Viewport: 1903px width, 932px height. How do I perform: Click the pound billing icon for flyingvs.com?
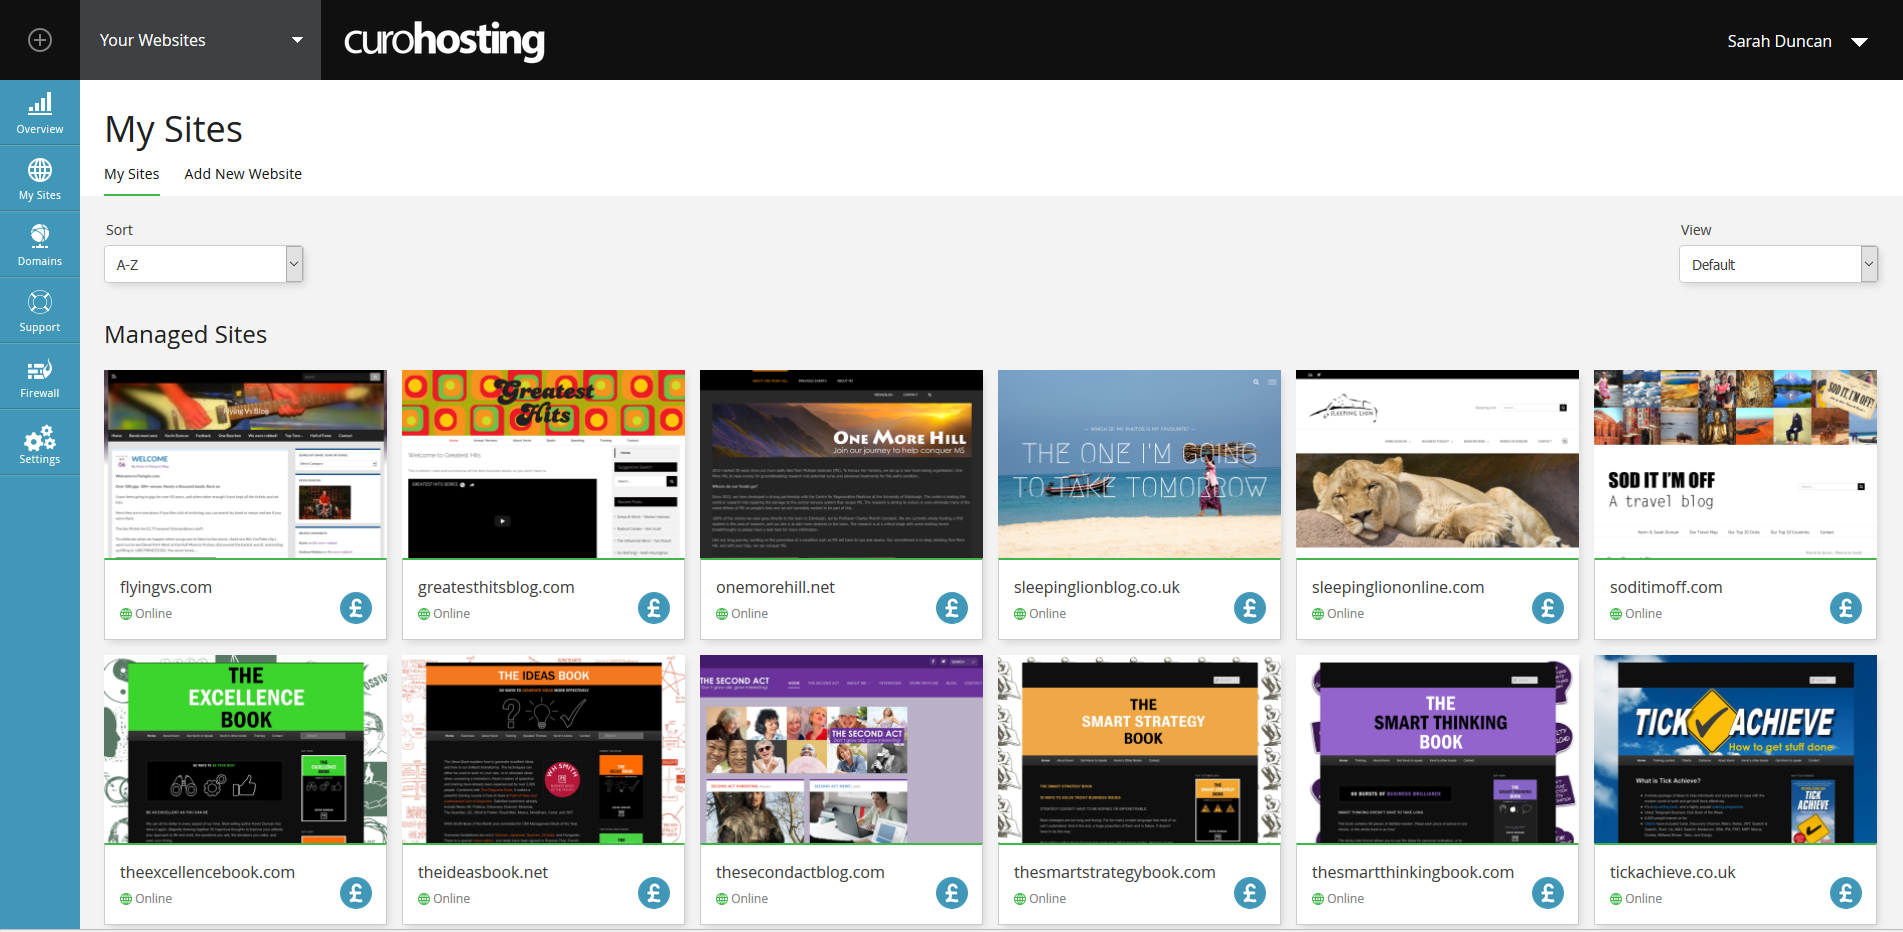356,608
